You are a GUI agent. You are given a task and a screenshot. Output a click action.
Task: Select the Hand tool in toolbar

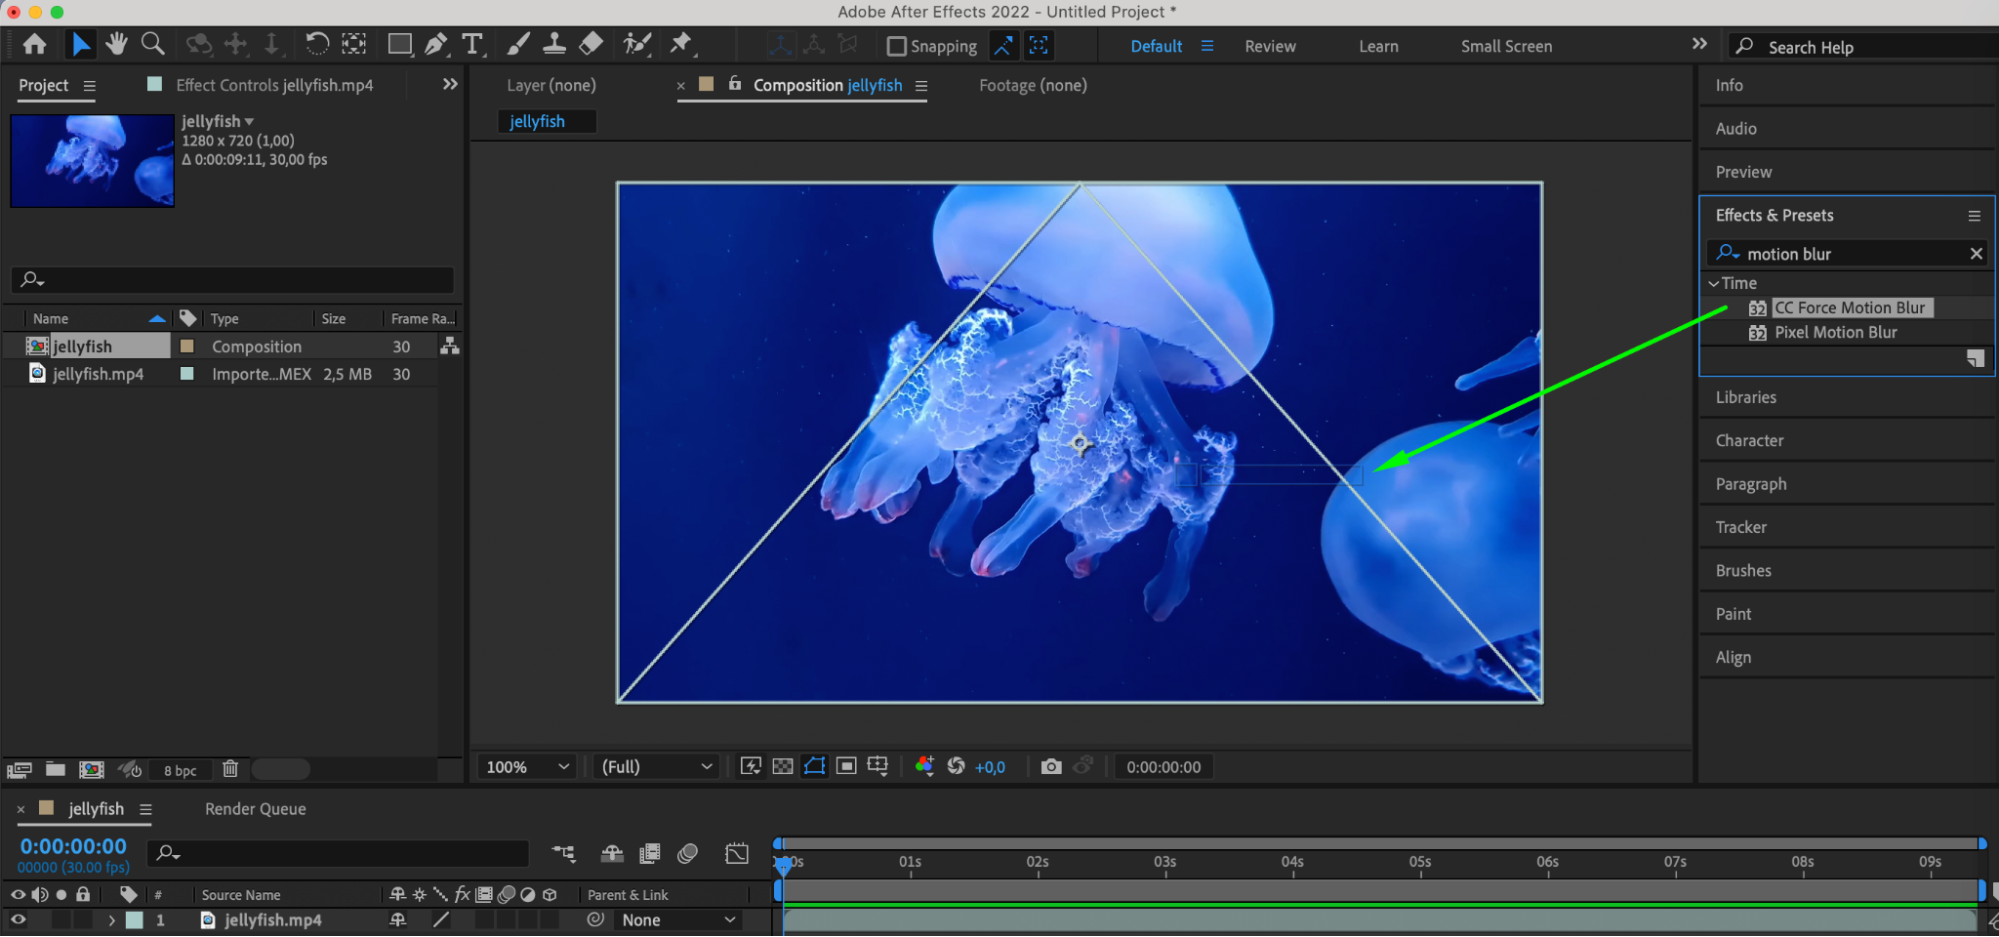click(117, 44)
